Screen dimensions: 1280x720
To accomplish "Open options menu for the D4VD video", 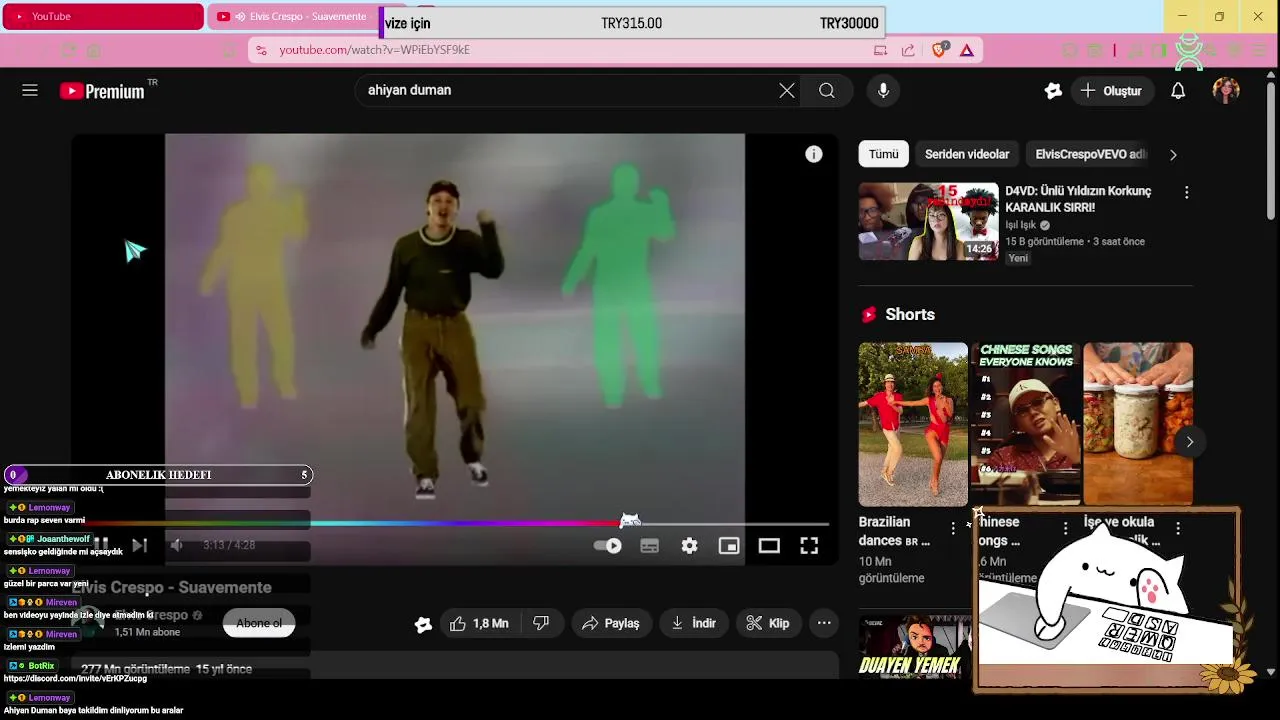I will tap(1187, 192).
